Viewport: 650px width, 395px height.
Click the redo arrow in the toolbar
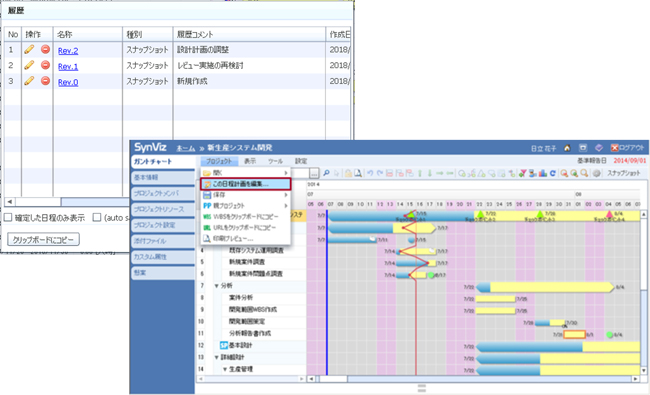coord(379,173)
